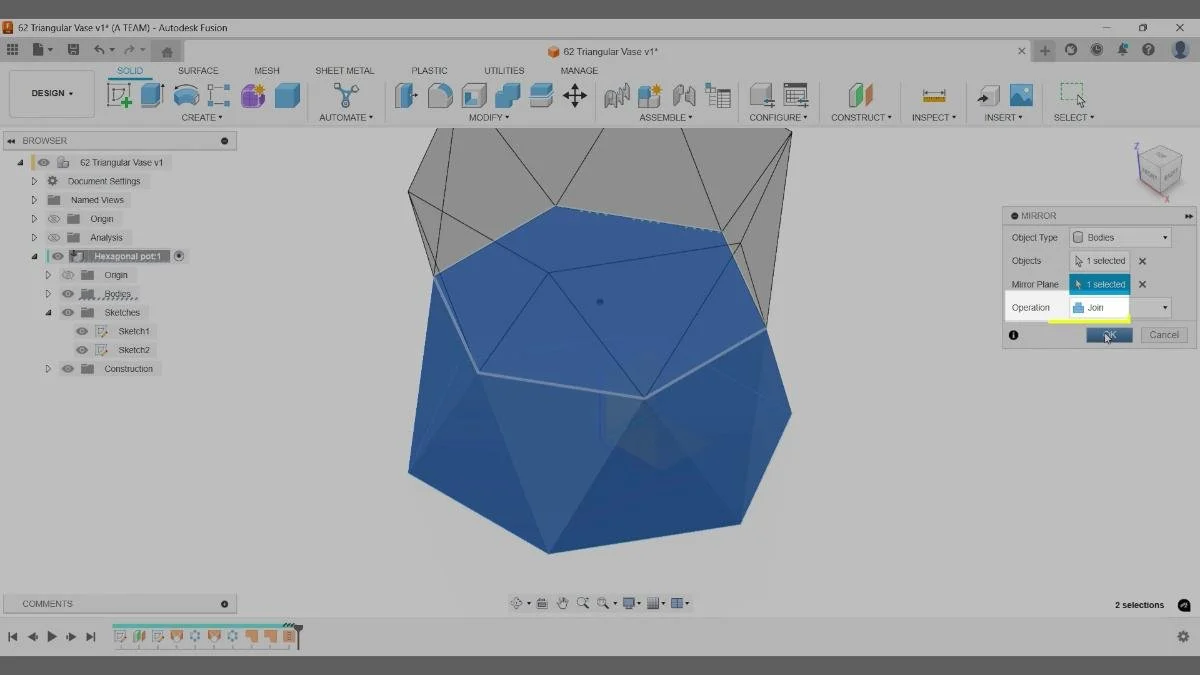Click OK in the Mirror dialog

1108,334
